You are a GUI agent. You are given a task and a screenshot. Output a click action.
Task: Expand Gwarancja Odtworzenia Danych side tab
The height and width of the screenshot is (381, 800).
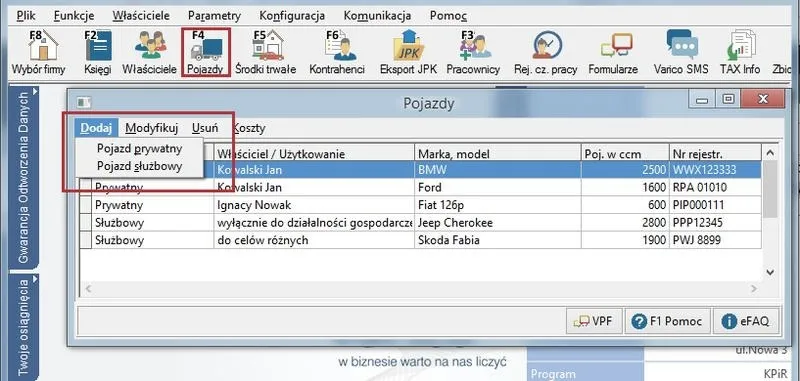point(24,176)
